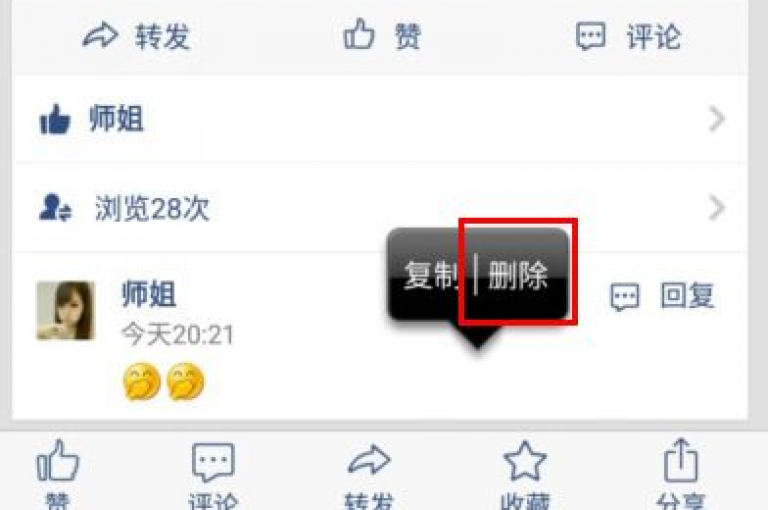Tap the 收藏 star in bottom bar
The image size is (768, 510).
pos(525,461)
